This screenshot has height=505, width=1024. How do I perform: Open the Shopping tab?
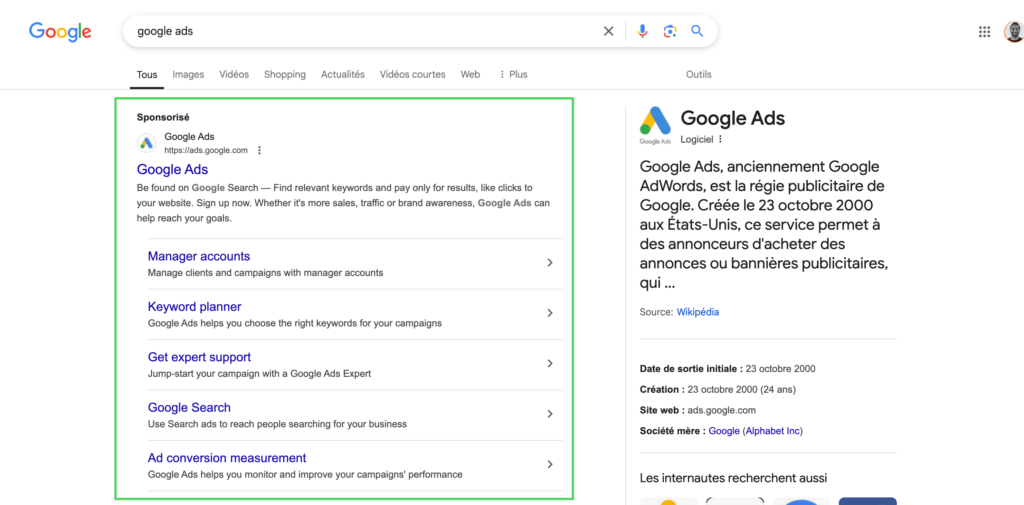(285, 74)
